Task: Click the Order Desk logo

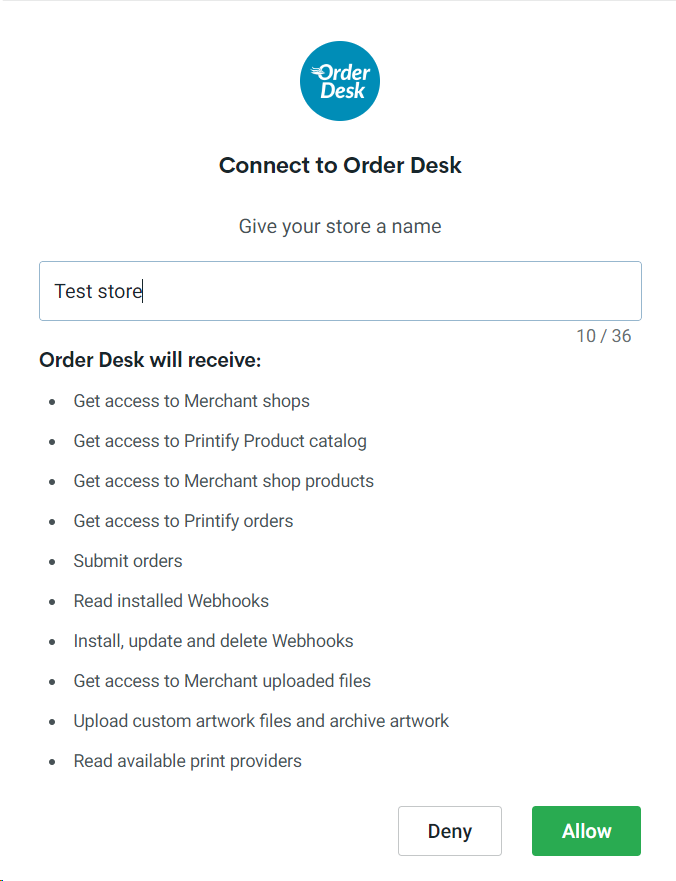Action: click(340, 81)
